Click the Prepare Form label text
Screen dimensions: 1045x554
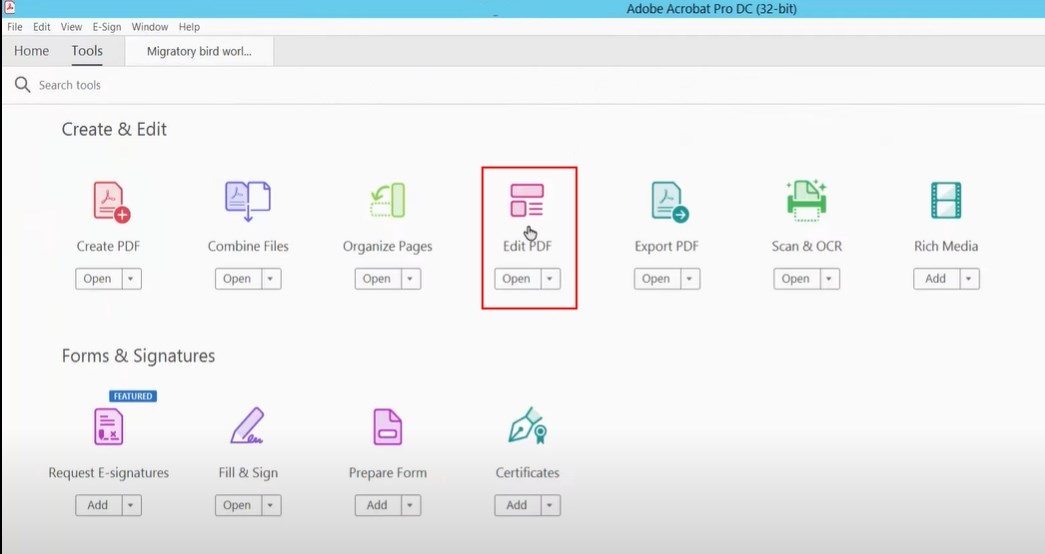pyautogui.click(x=387, y=473)
